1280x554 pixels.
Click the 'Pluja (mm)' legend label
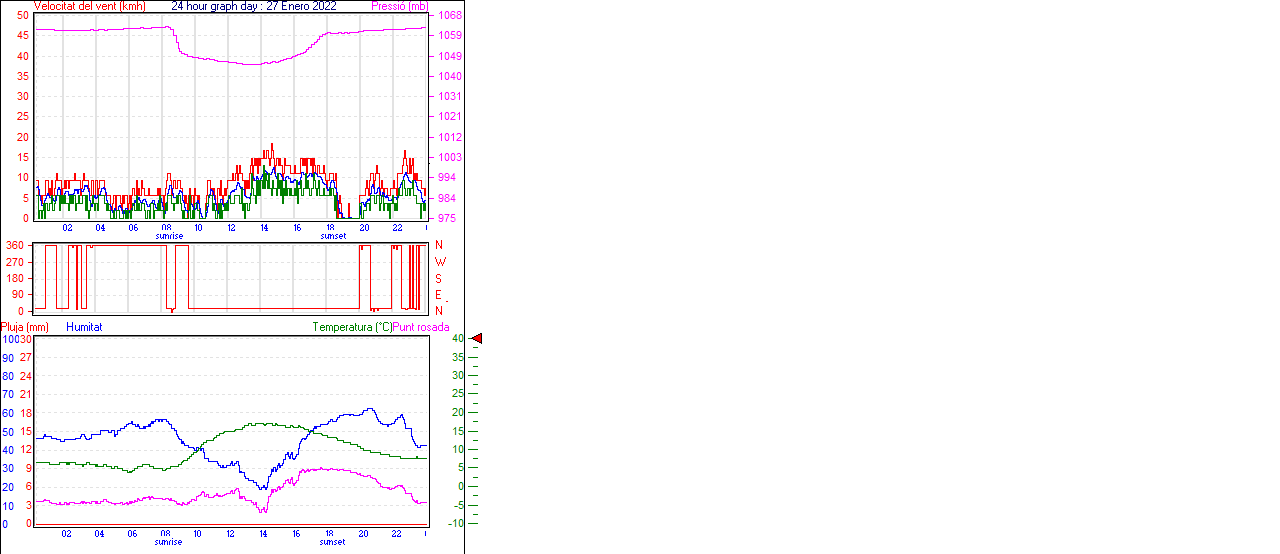25,327
